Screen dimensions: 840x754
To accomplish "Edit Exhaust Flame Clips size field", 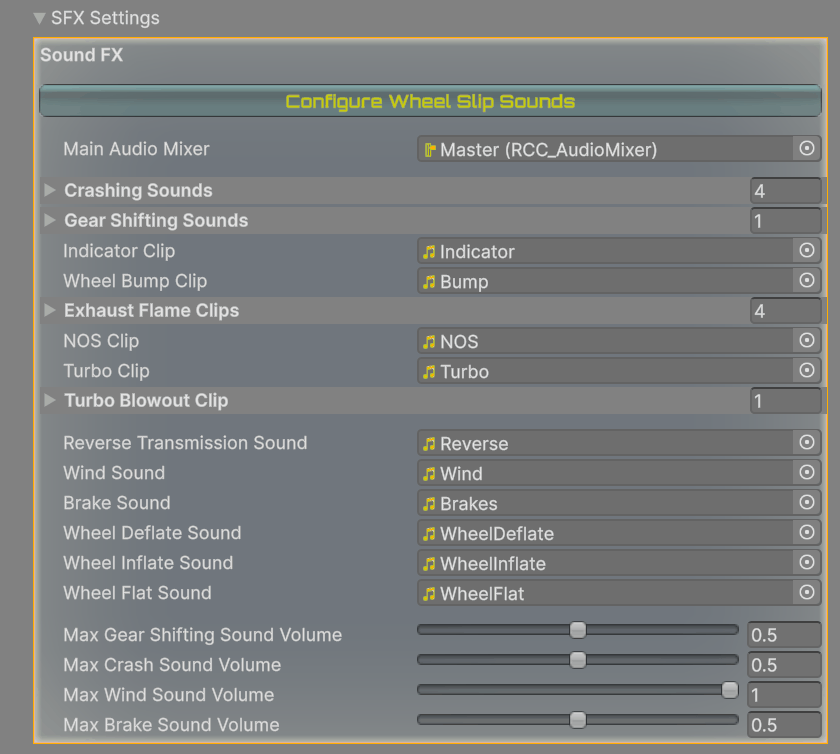I will point(785,311).
